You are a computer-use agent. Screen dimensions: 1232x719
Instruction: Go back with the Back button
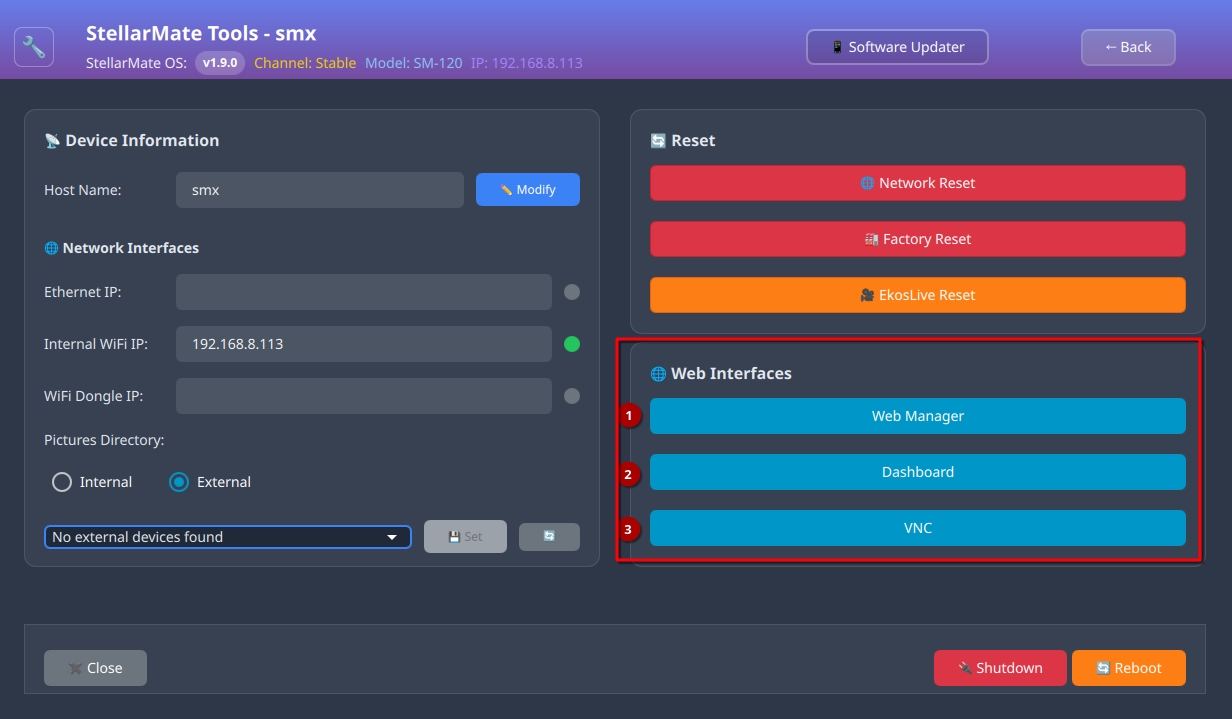pos(1128,47)
